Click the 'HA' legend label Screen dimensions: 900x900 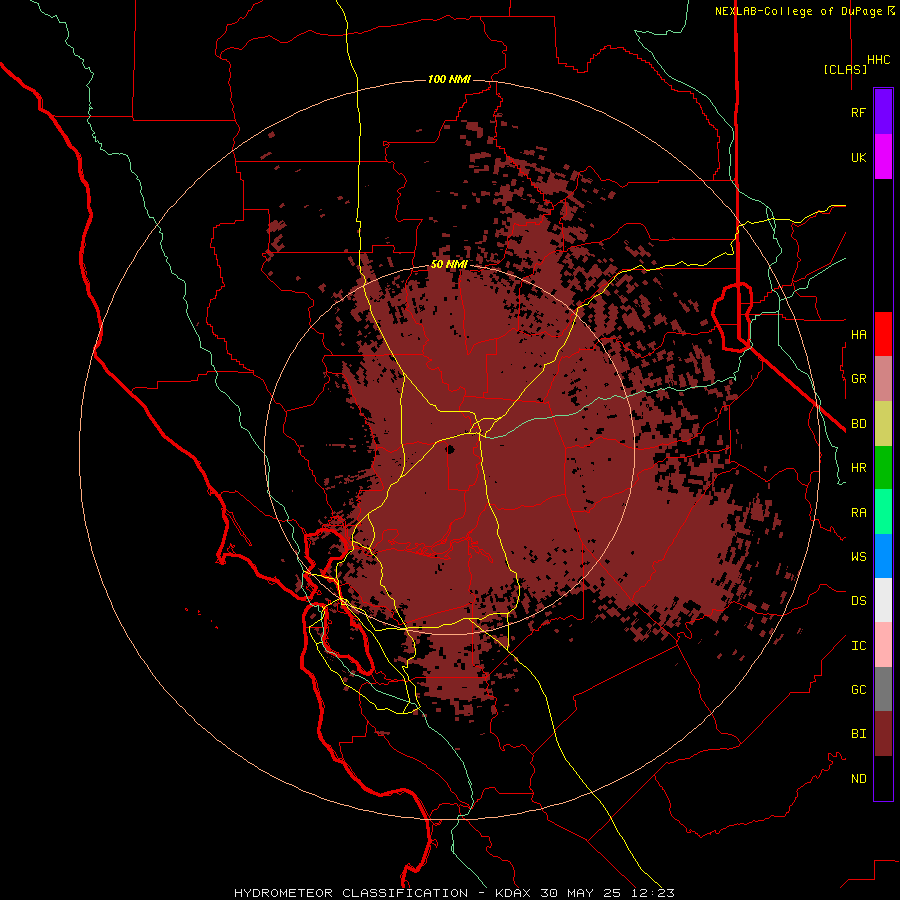pos(858,334)
